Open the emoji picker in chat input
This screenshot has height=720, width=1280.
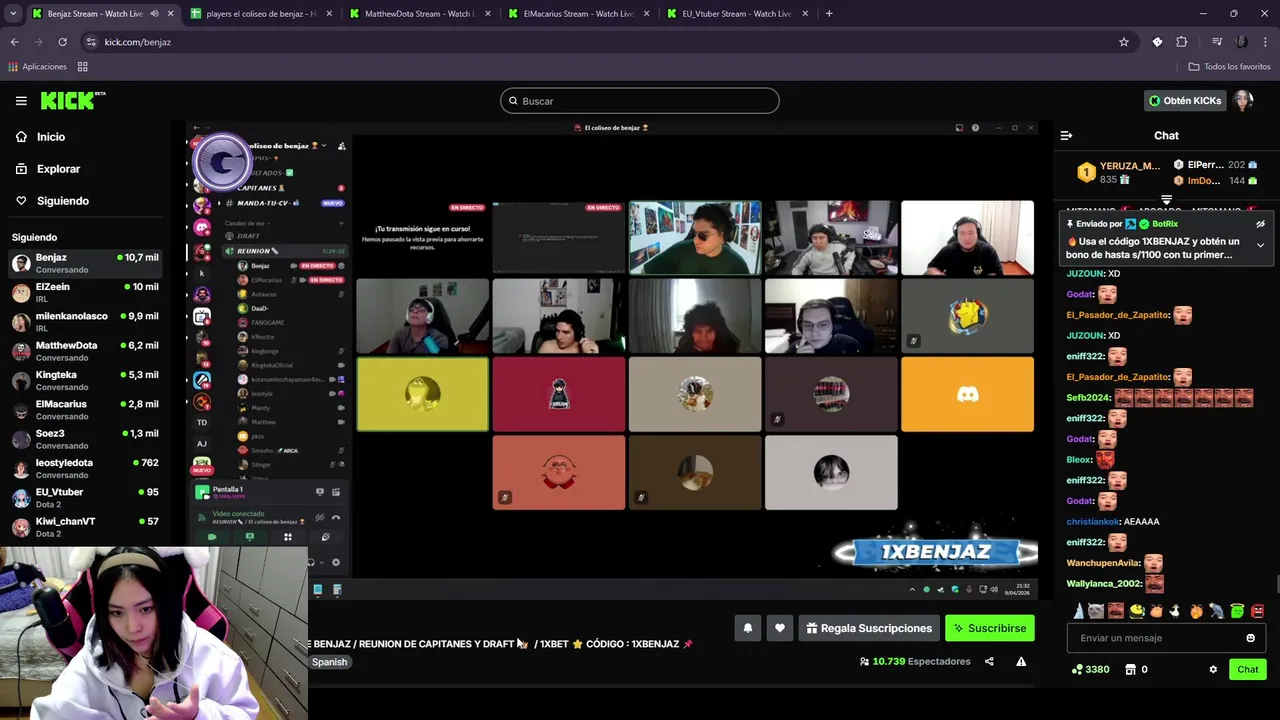[x=1250, y=638]
